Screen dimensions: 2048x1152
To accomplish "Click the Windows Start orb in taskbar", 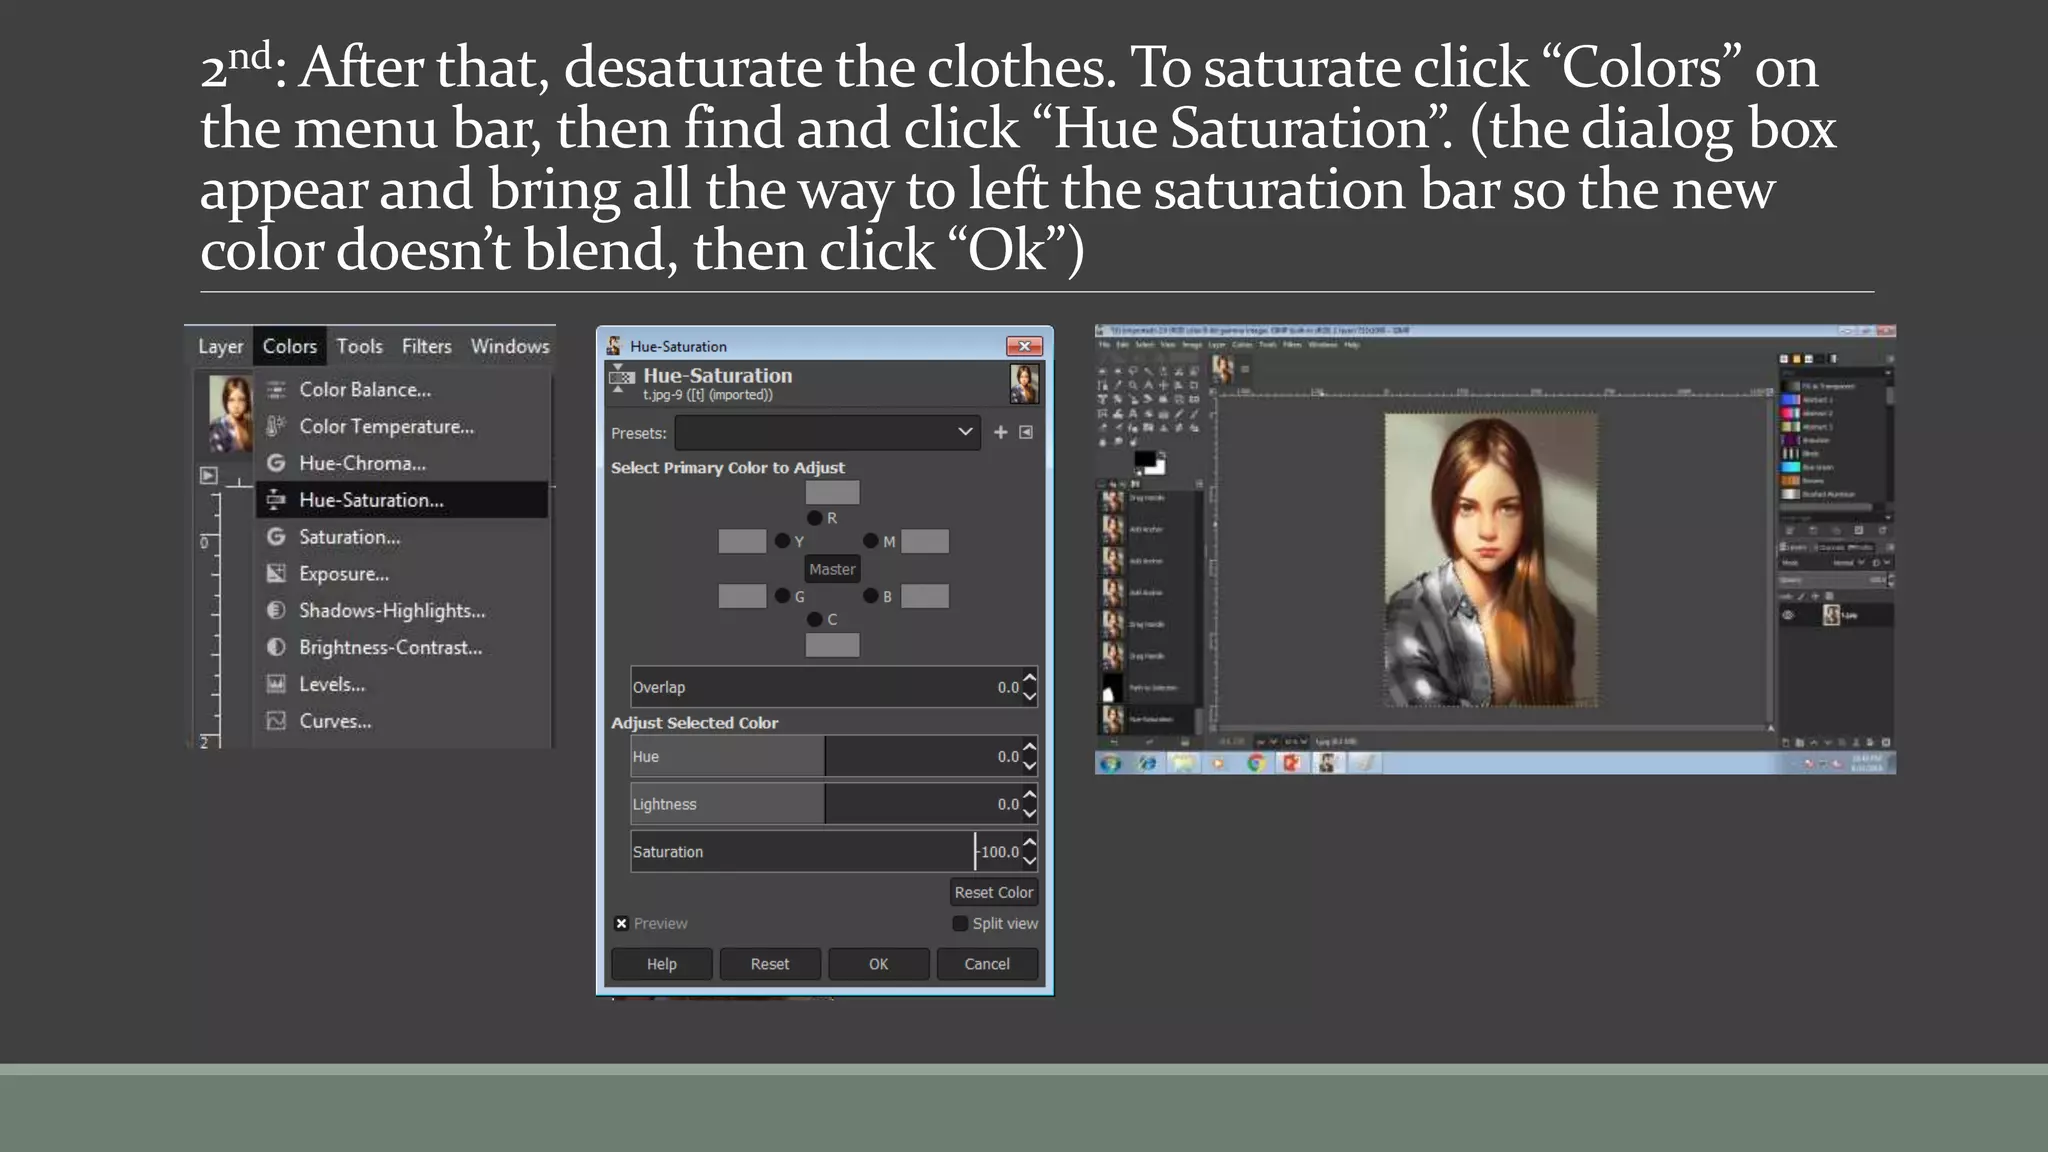I will coord(1109,763).
